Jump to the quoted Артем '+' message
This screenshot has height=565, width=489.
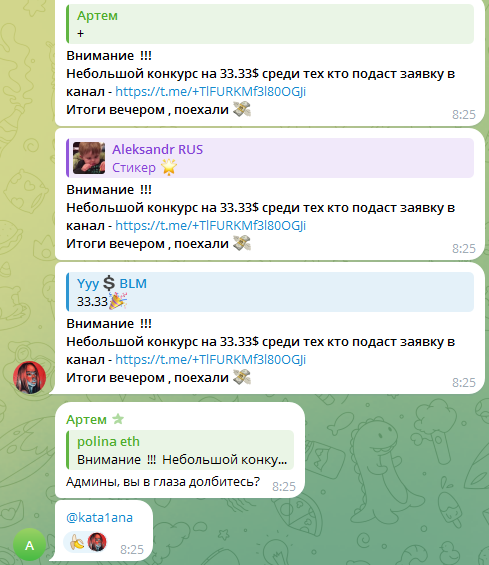[270, 24]
